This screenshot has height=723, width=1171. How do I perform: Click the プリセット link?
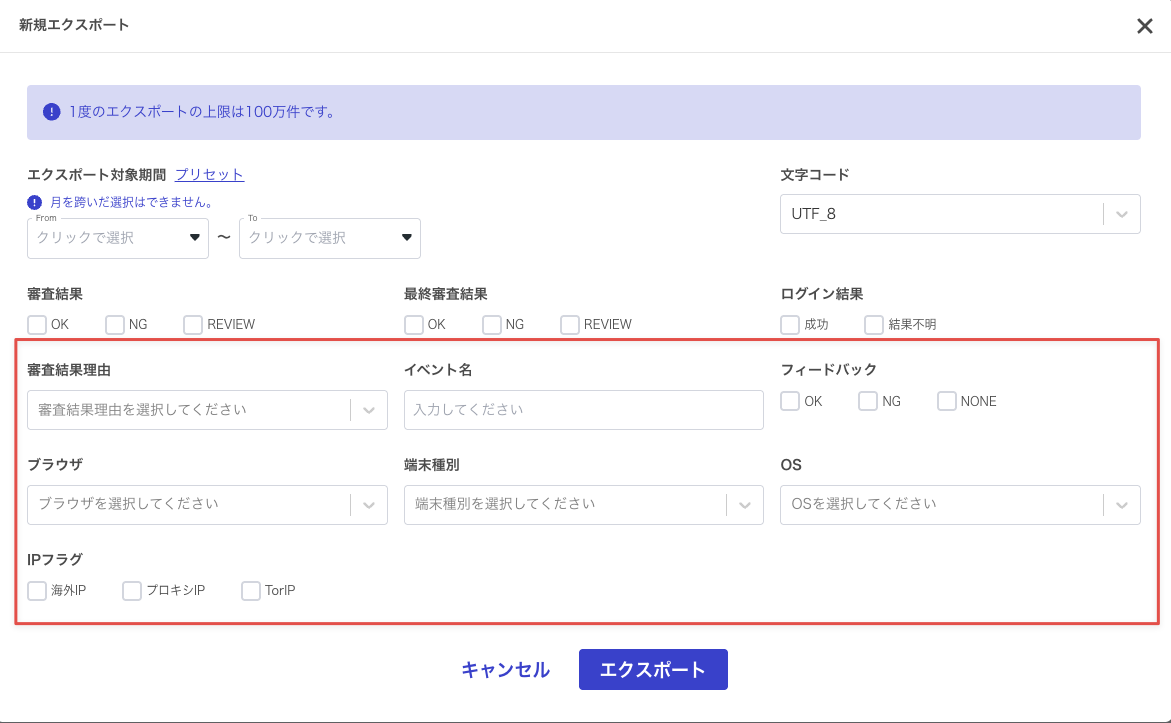click(209, 174)
